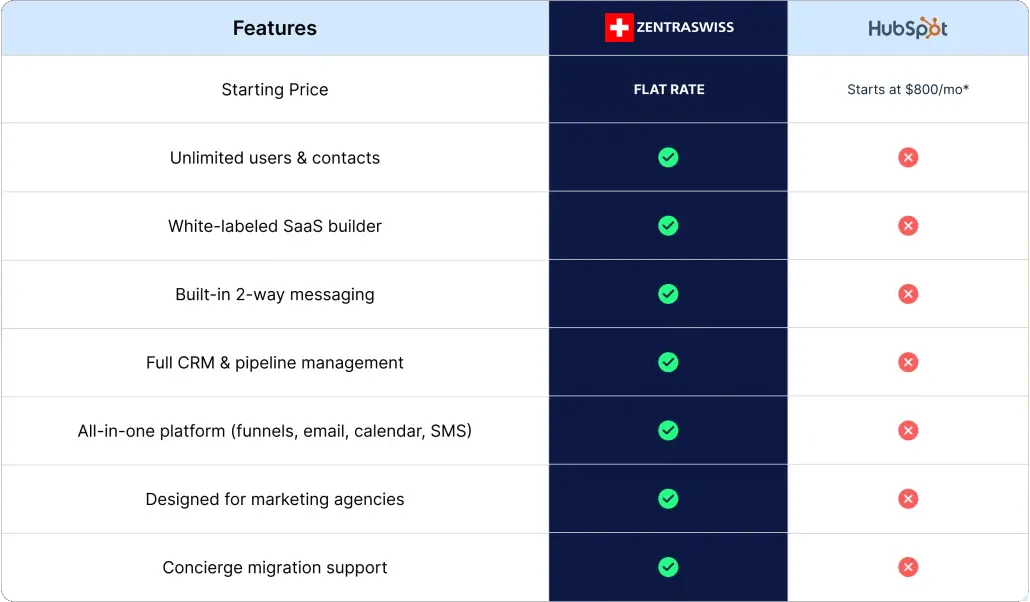1030x602 pixels.
Task: Click the HubSpot logo in the header
Action: coord(908,28)
